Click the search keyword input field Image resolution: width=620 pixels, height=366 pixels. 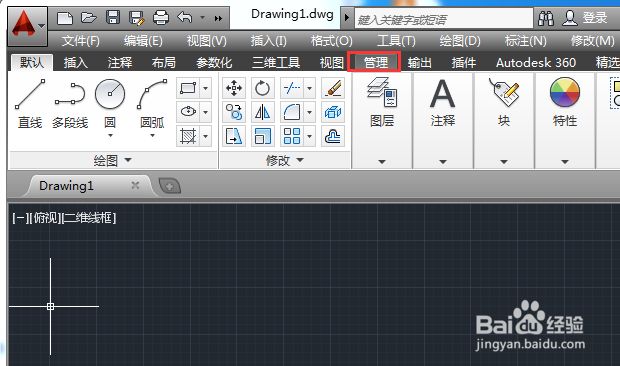click(x=444, y=19)
